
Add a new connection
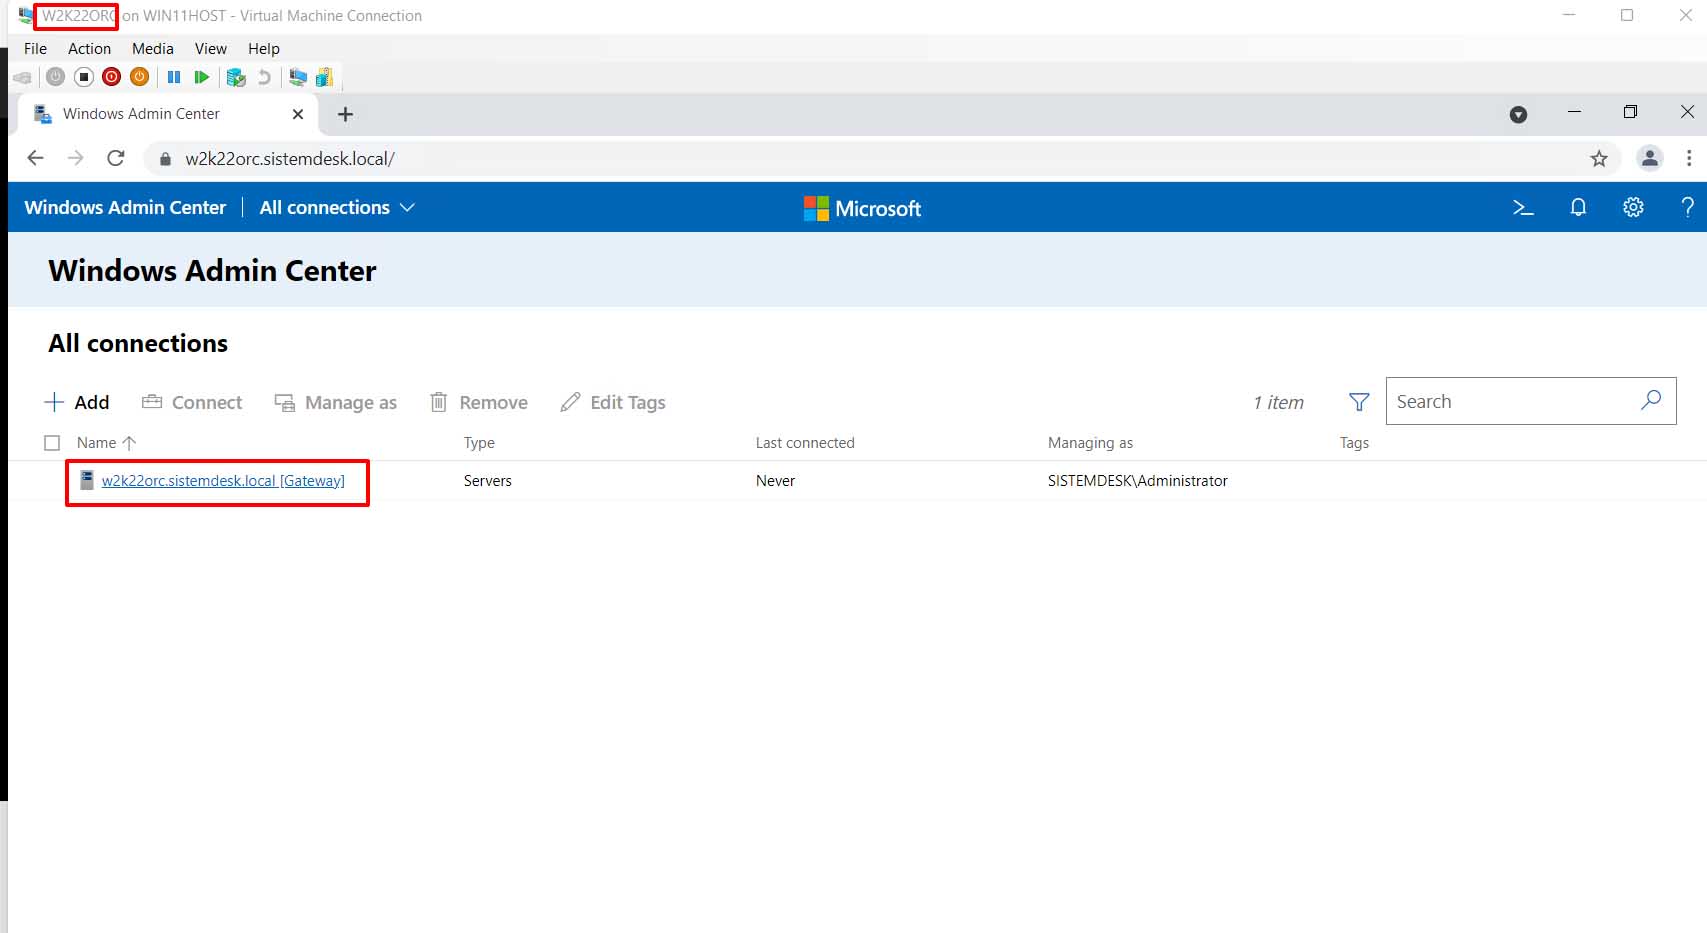tap(77, 402)
